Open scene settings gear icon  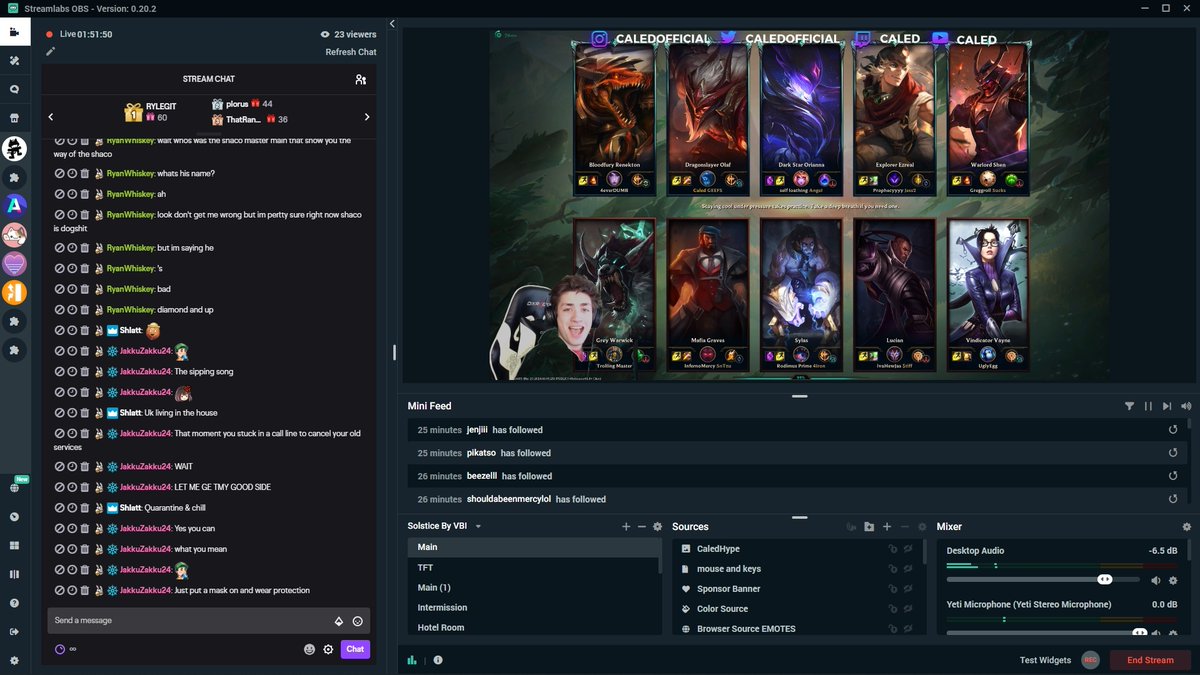tap(658, 527)
